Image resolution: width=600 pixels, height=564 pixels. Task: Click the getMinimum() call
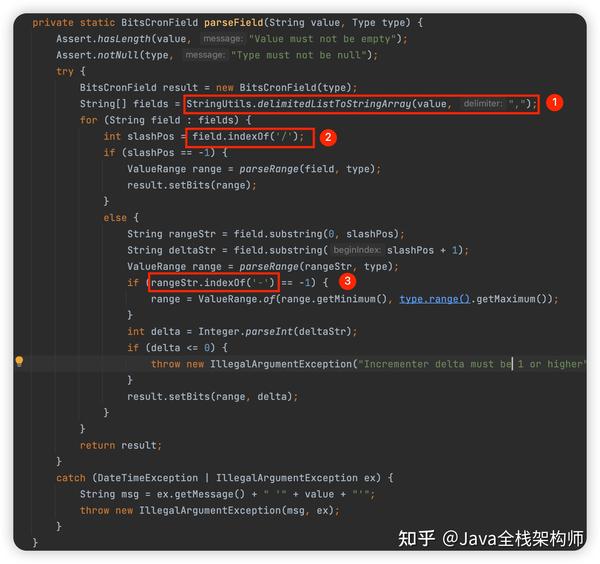[352, 299]
